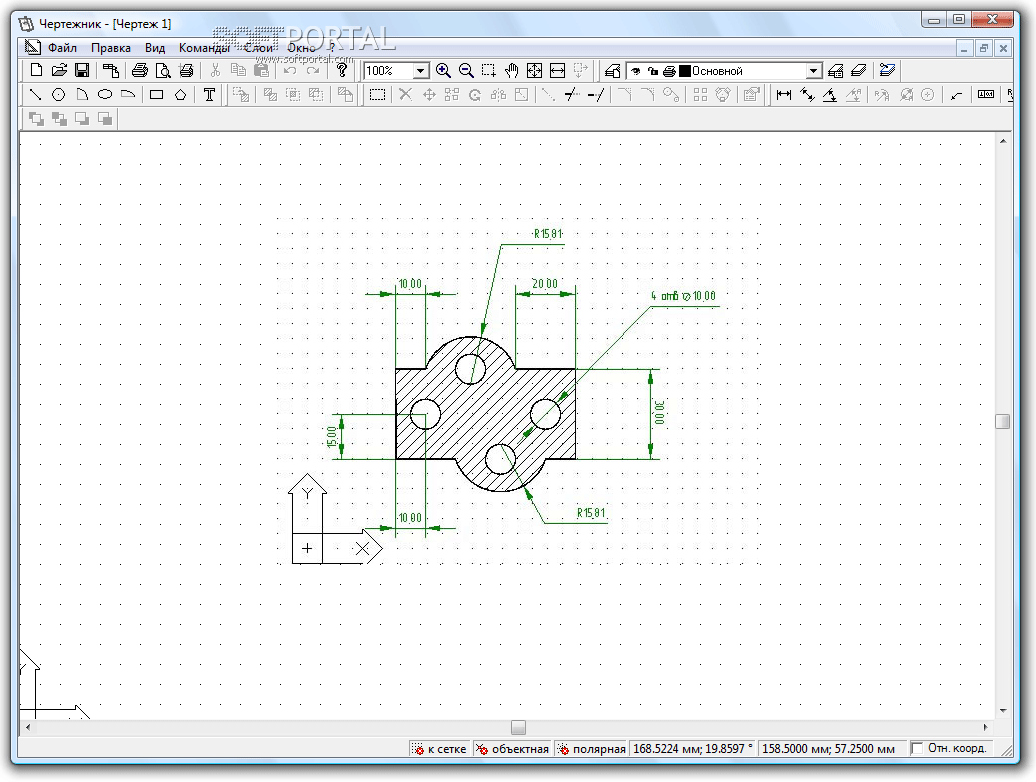
Task: Open the 100% zoom dropdown arrow
Action: pos(420,71)
